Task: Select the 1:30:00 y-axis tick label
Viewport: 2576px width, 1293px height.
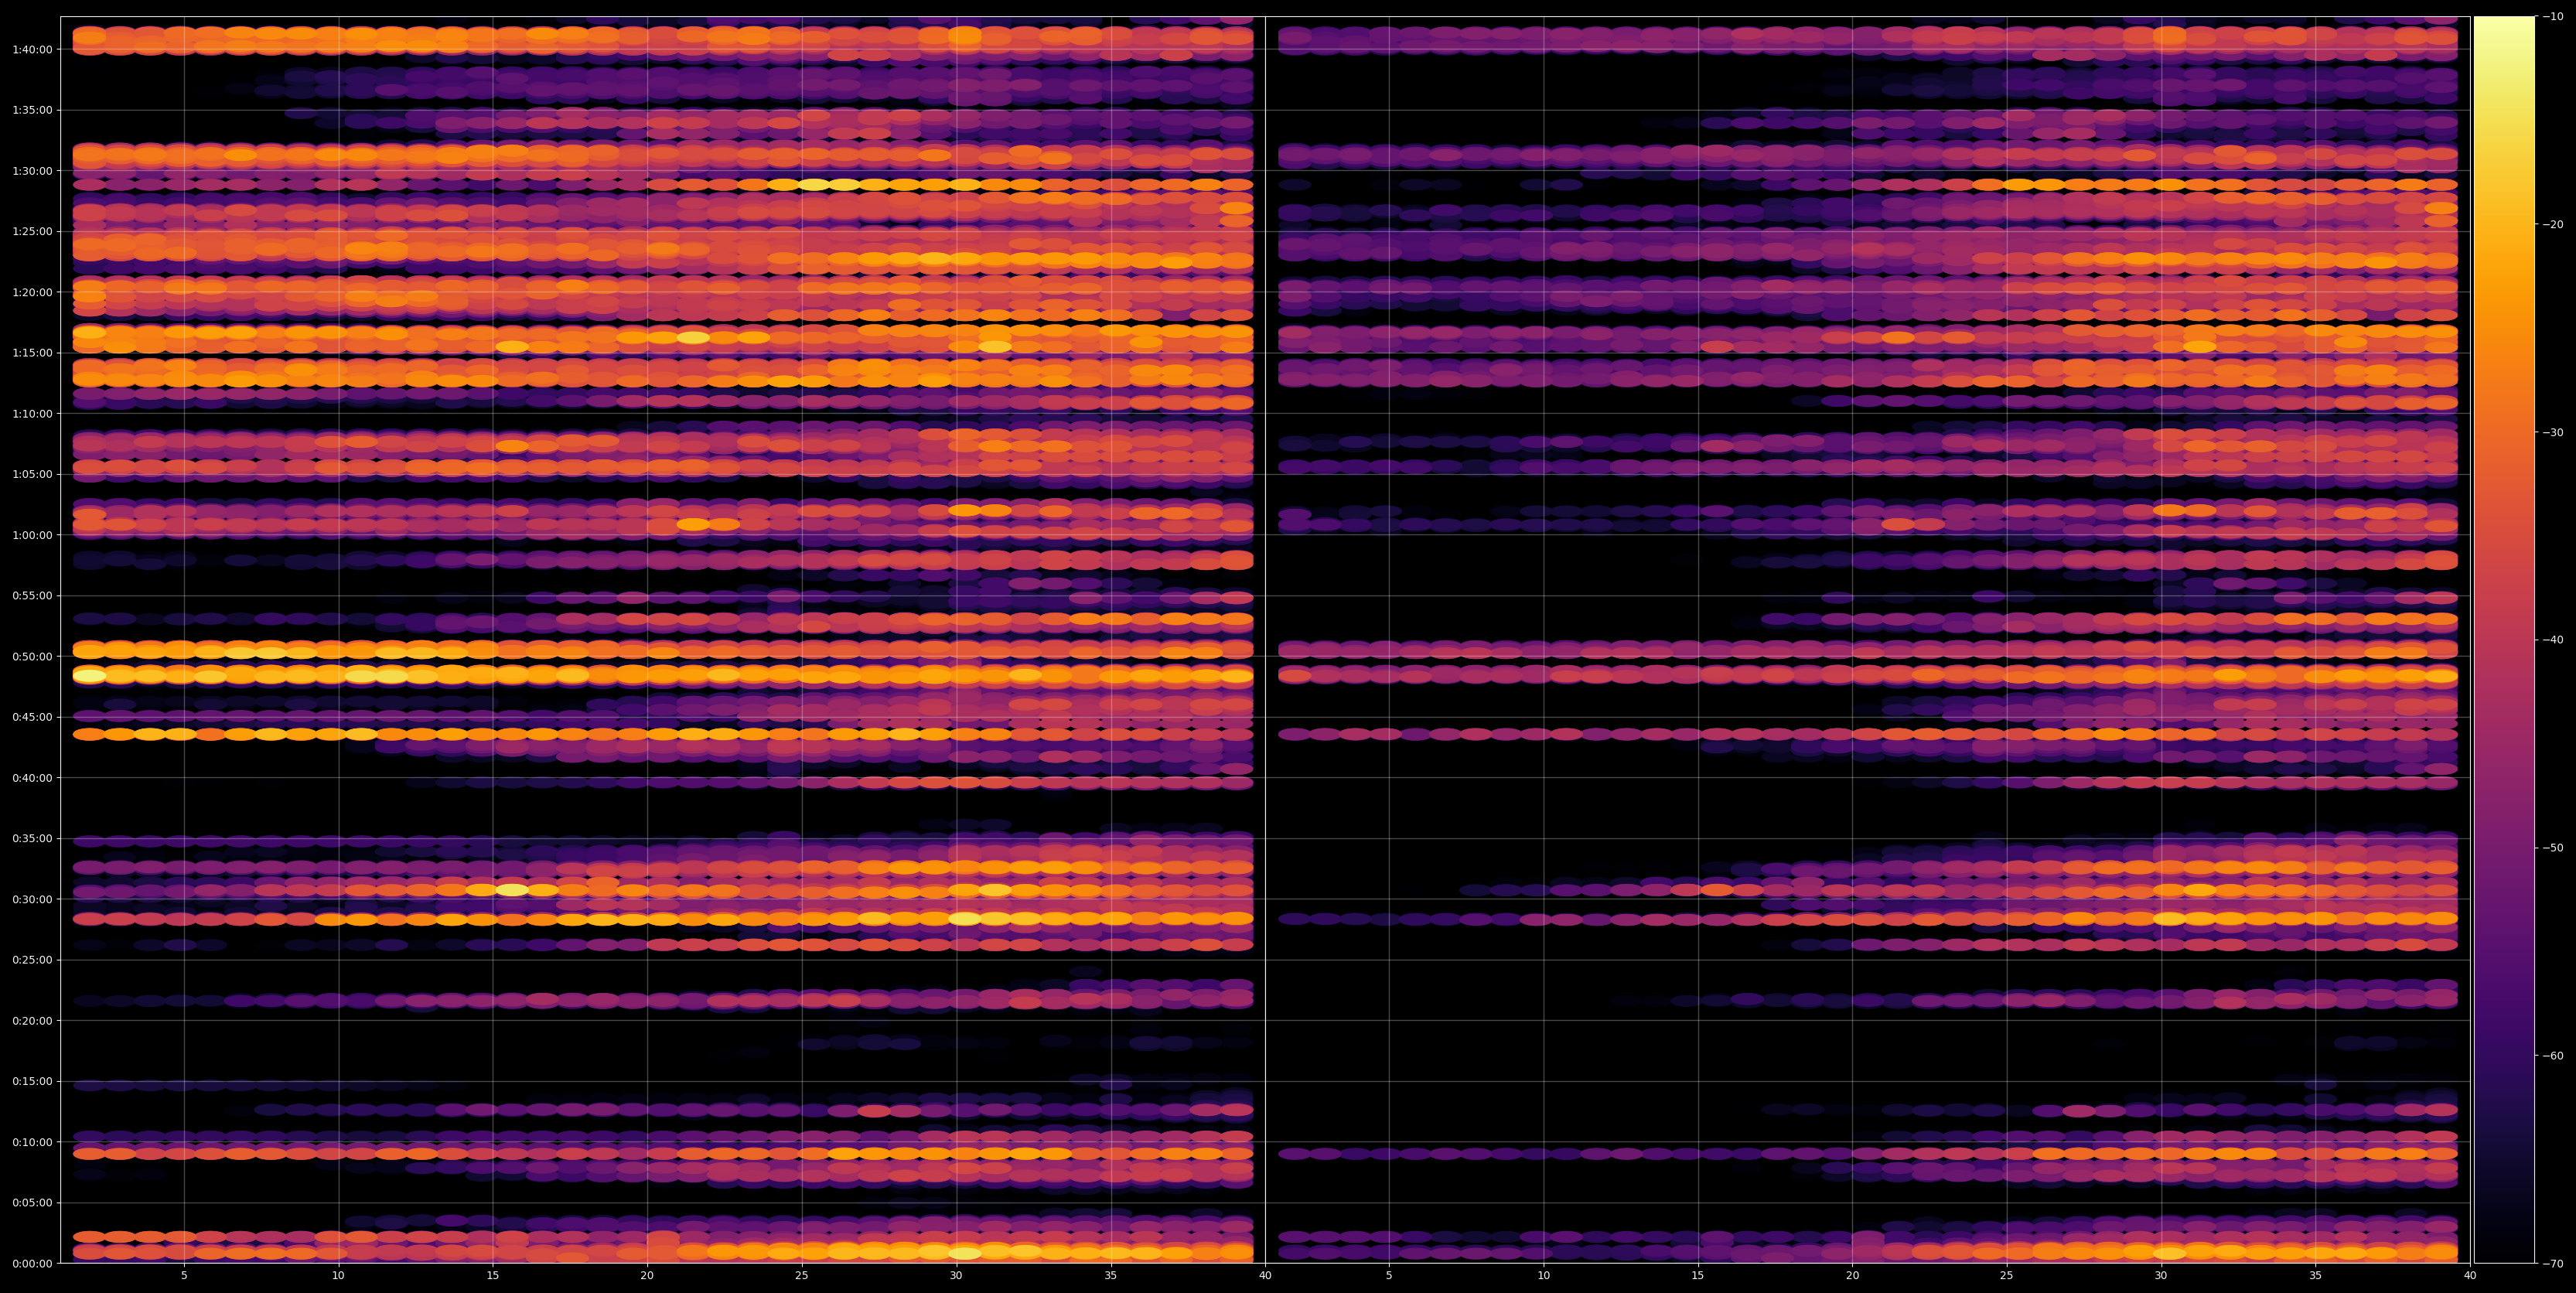Action: coord(33,171)
